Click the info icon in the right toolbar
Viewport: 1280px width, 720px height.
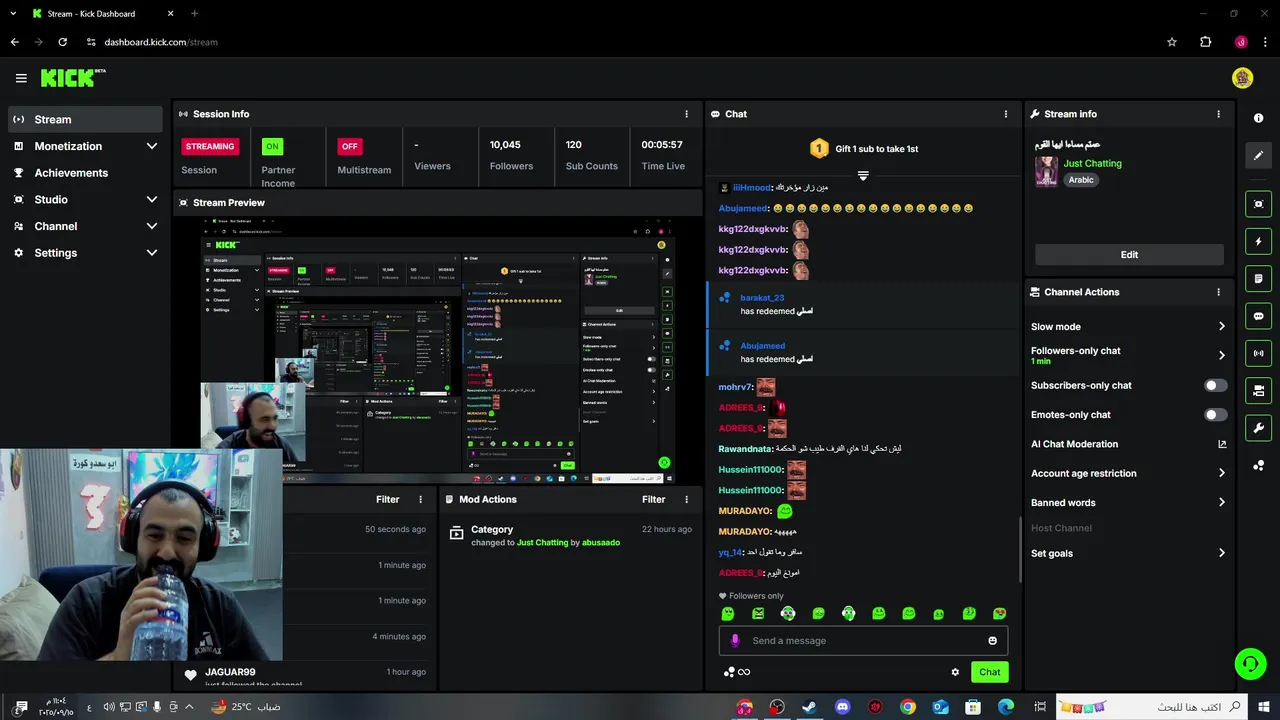(x=1258, y=118)
